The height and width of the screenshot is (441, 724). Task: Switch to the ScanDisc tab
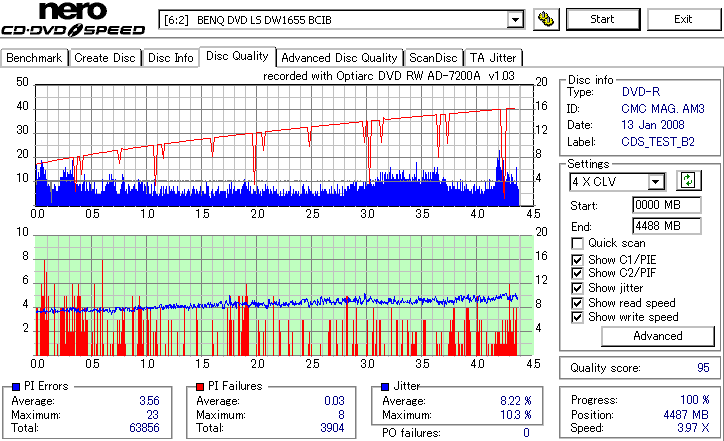[433, 58]
